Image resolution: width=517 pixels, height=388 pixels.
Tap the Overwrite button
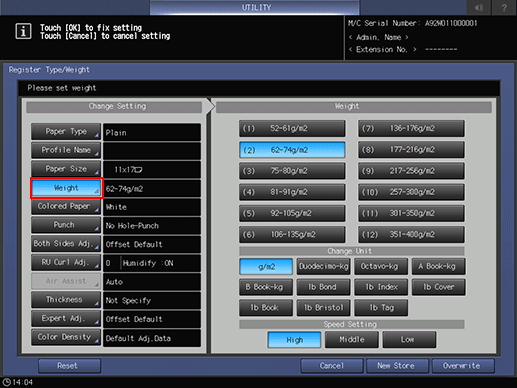coord(463,366)
